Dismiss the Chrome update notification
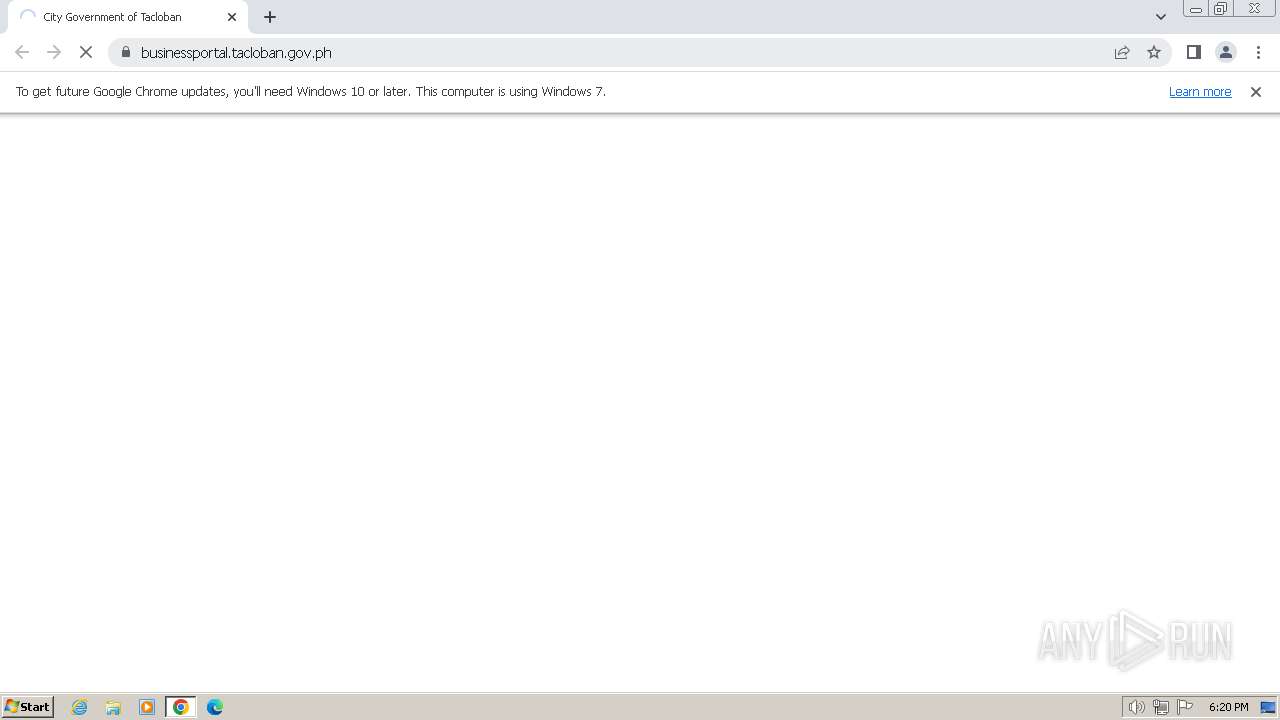1280x720 pixels. click(1256, 92)
